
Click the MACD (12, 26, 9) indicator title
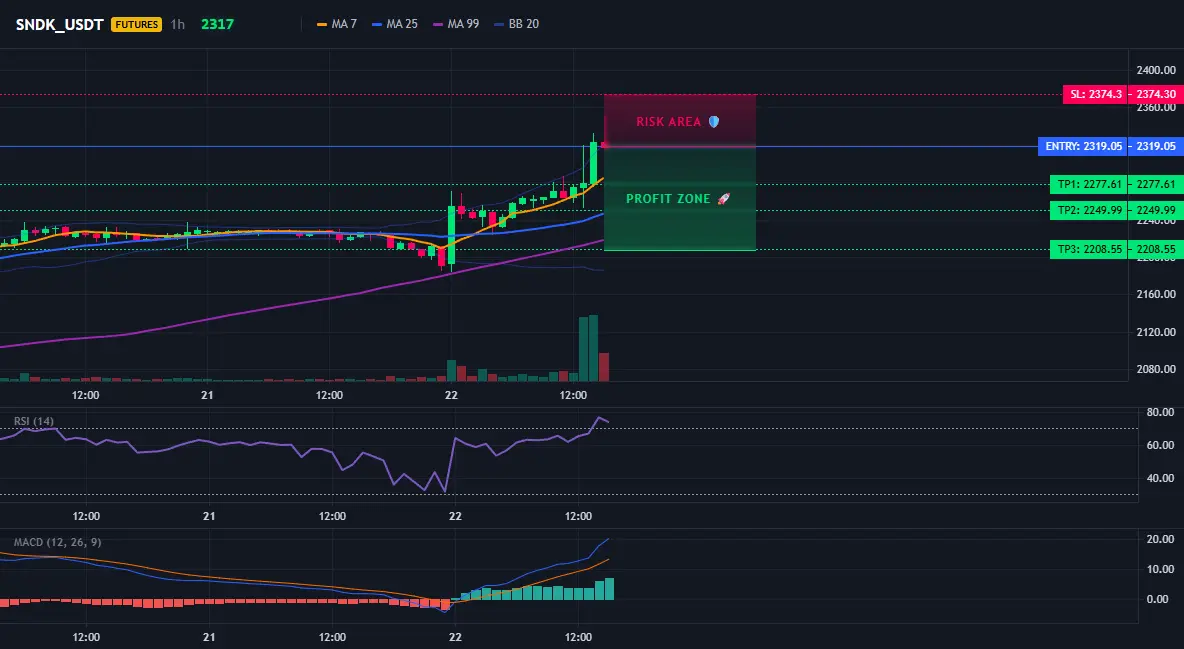57,542
